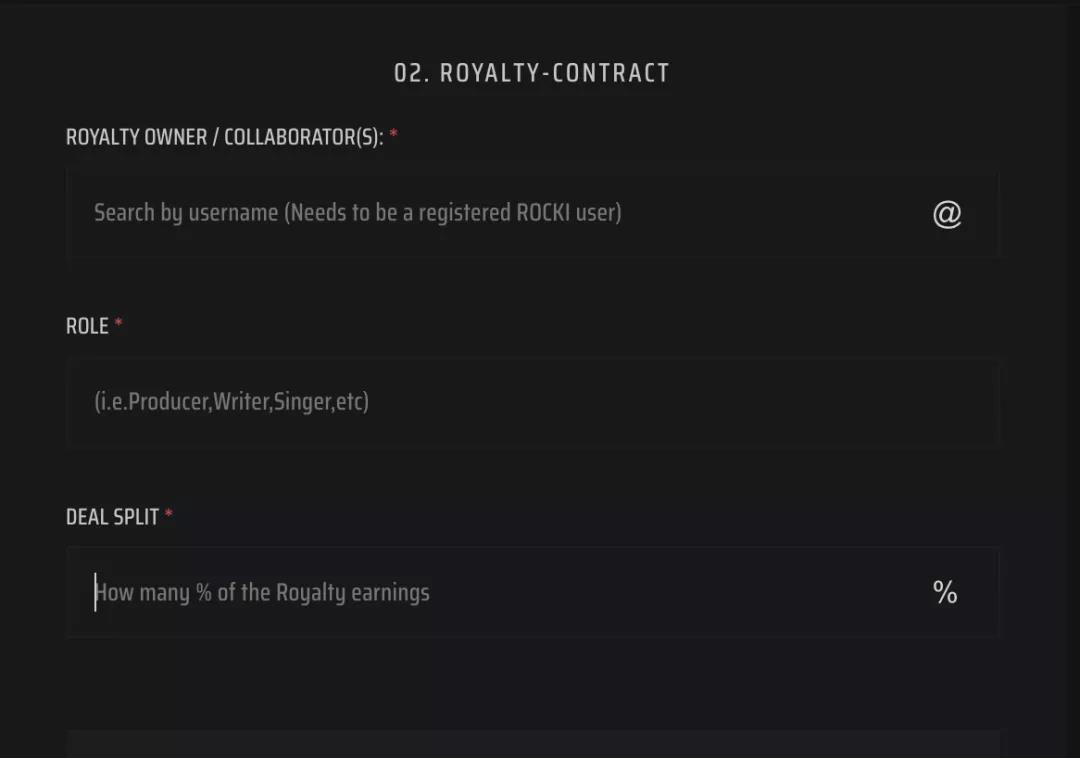1080x758 pixels.
Task: Click the ROLE field label
Action: coord(87,326)
